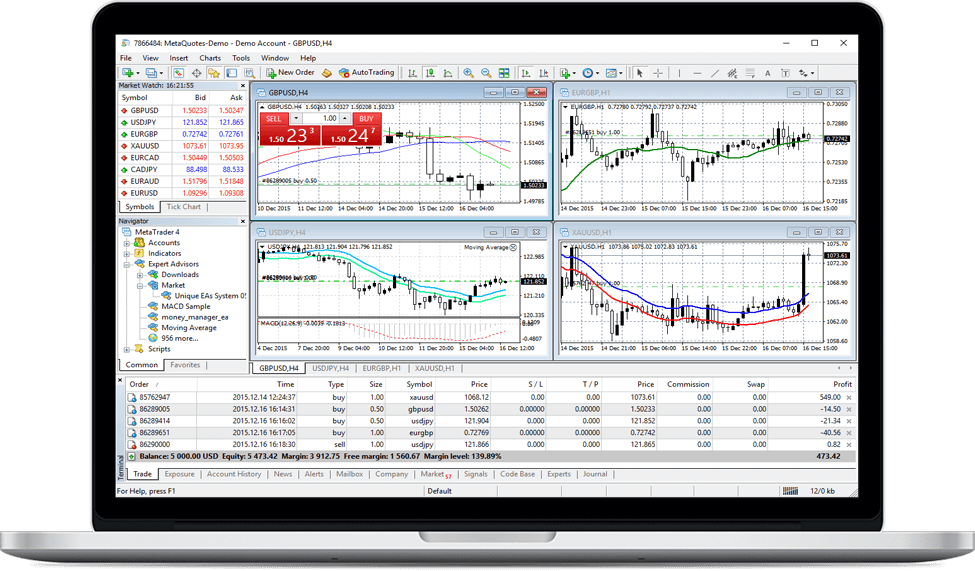This screenshot has height=571, width=975.
Task: Toggle the Navigator star-folder toolbar icon
Action: [214, 73]
